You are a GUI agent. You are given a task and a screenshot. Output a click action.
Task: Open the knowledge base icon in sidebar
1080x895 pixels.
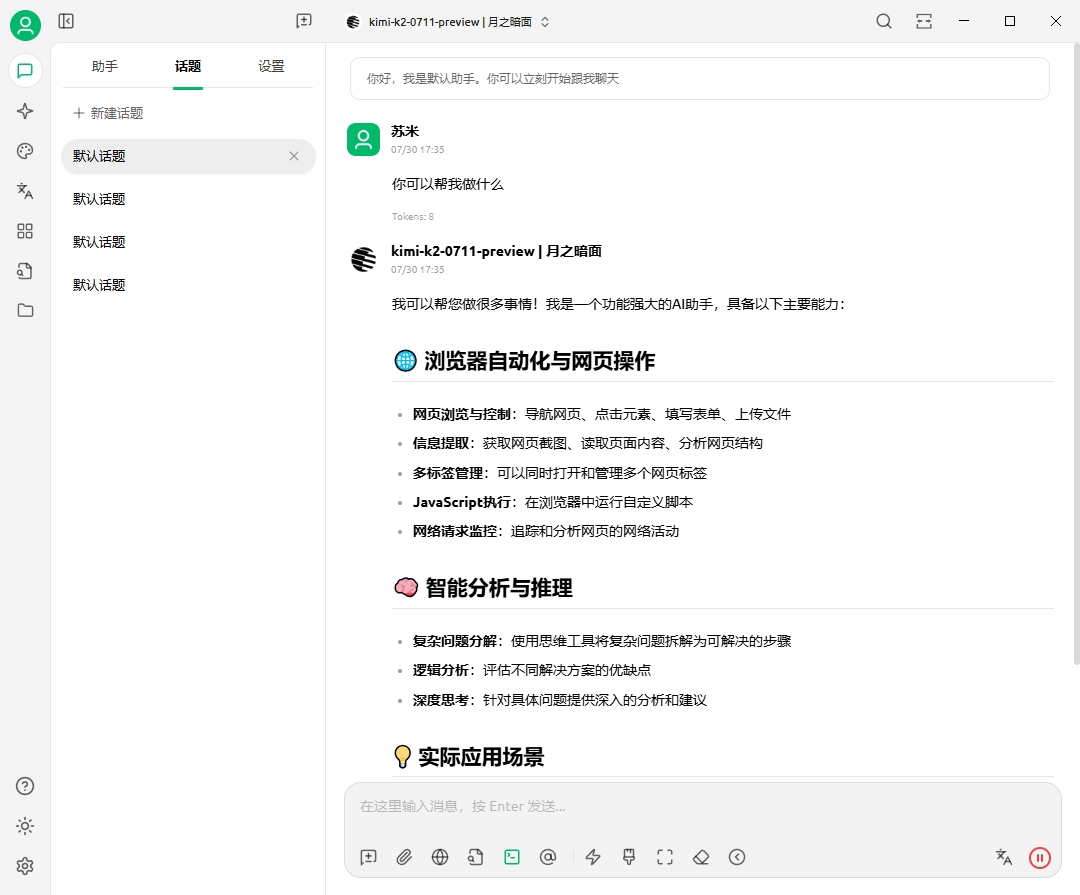(x=25, y=271)
